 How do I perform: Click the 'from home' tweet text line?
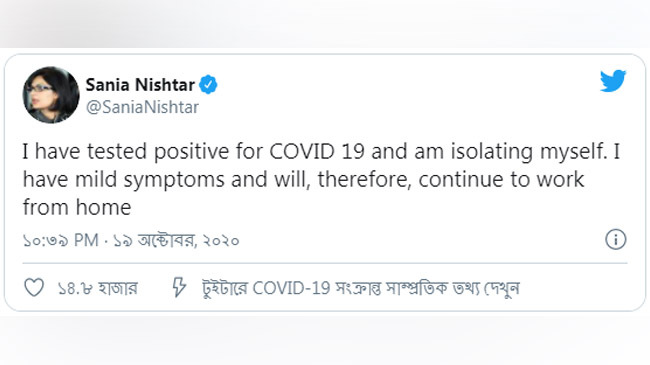[x=77, y=207]
